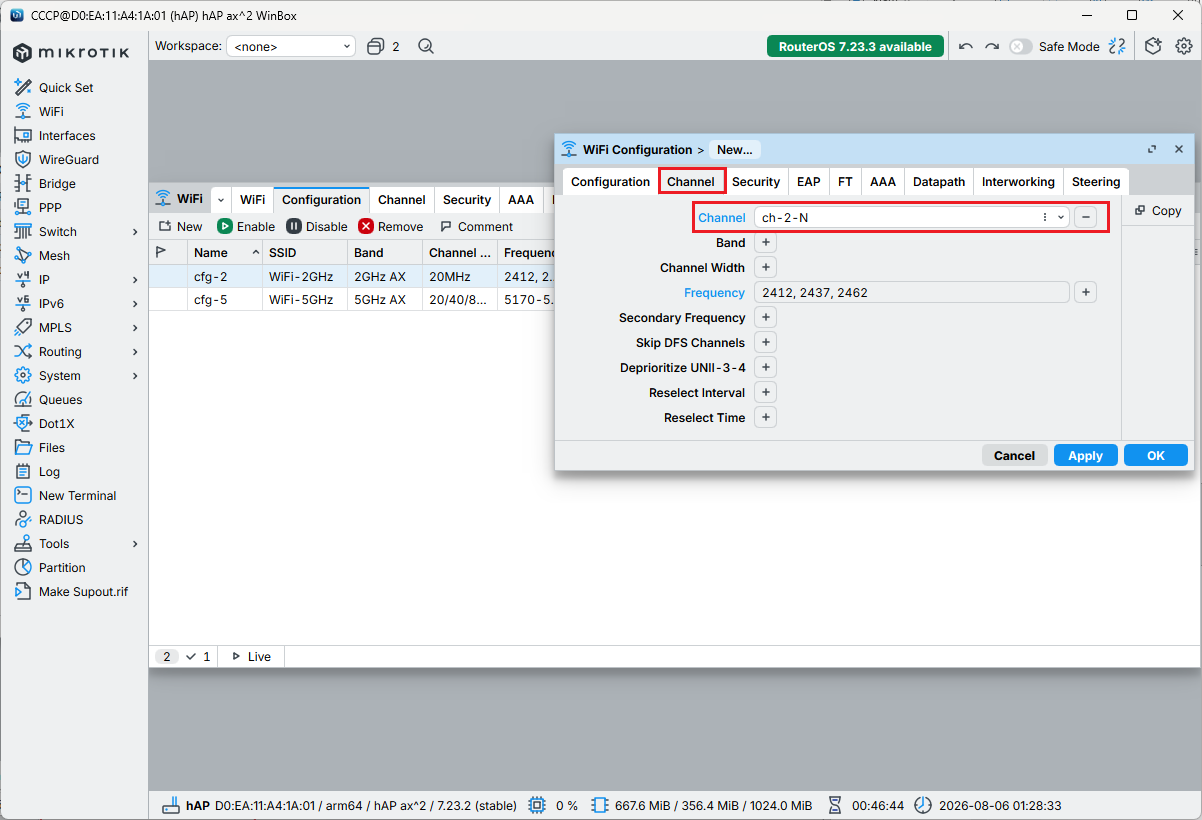Viewport: 1202px width, 820px height.
Task: Sort by the Name column header
Action: coord(225,252)
